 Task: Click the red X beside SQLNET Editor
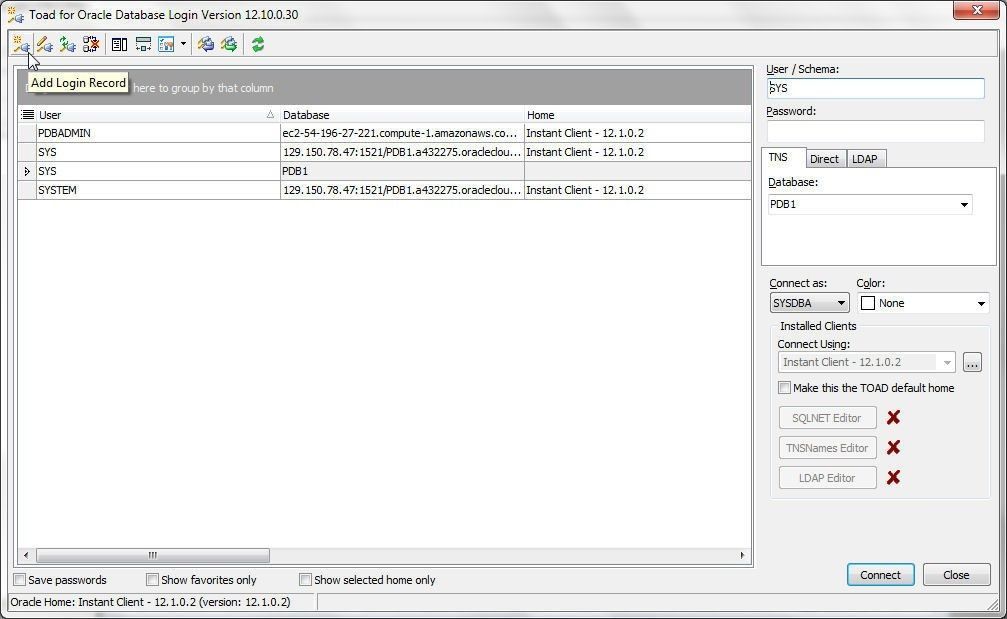tap(893, 417)
